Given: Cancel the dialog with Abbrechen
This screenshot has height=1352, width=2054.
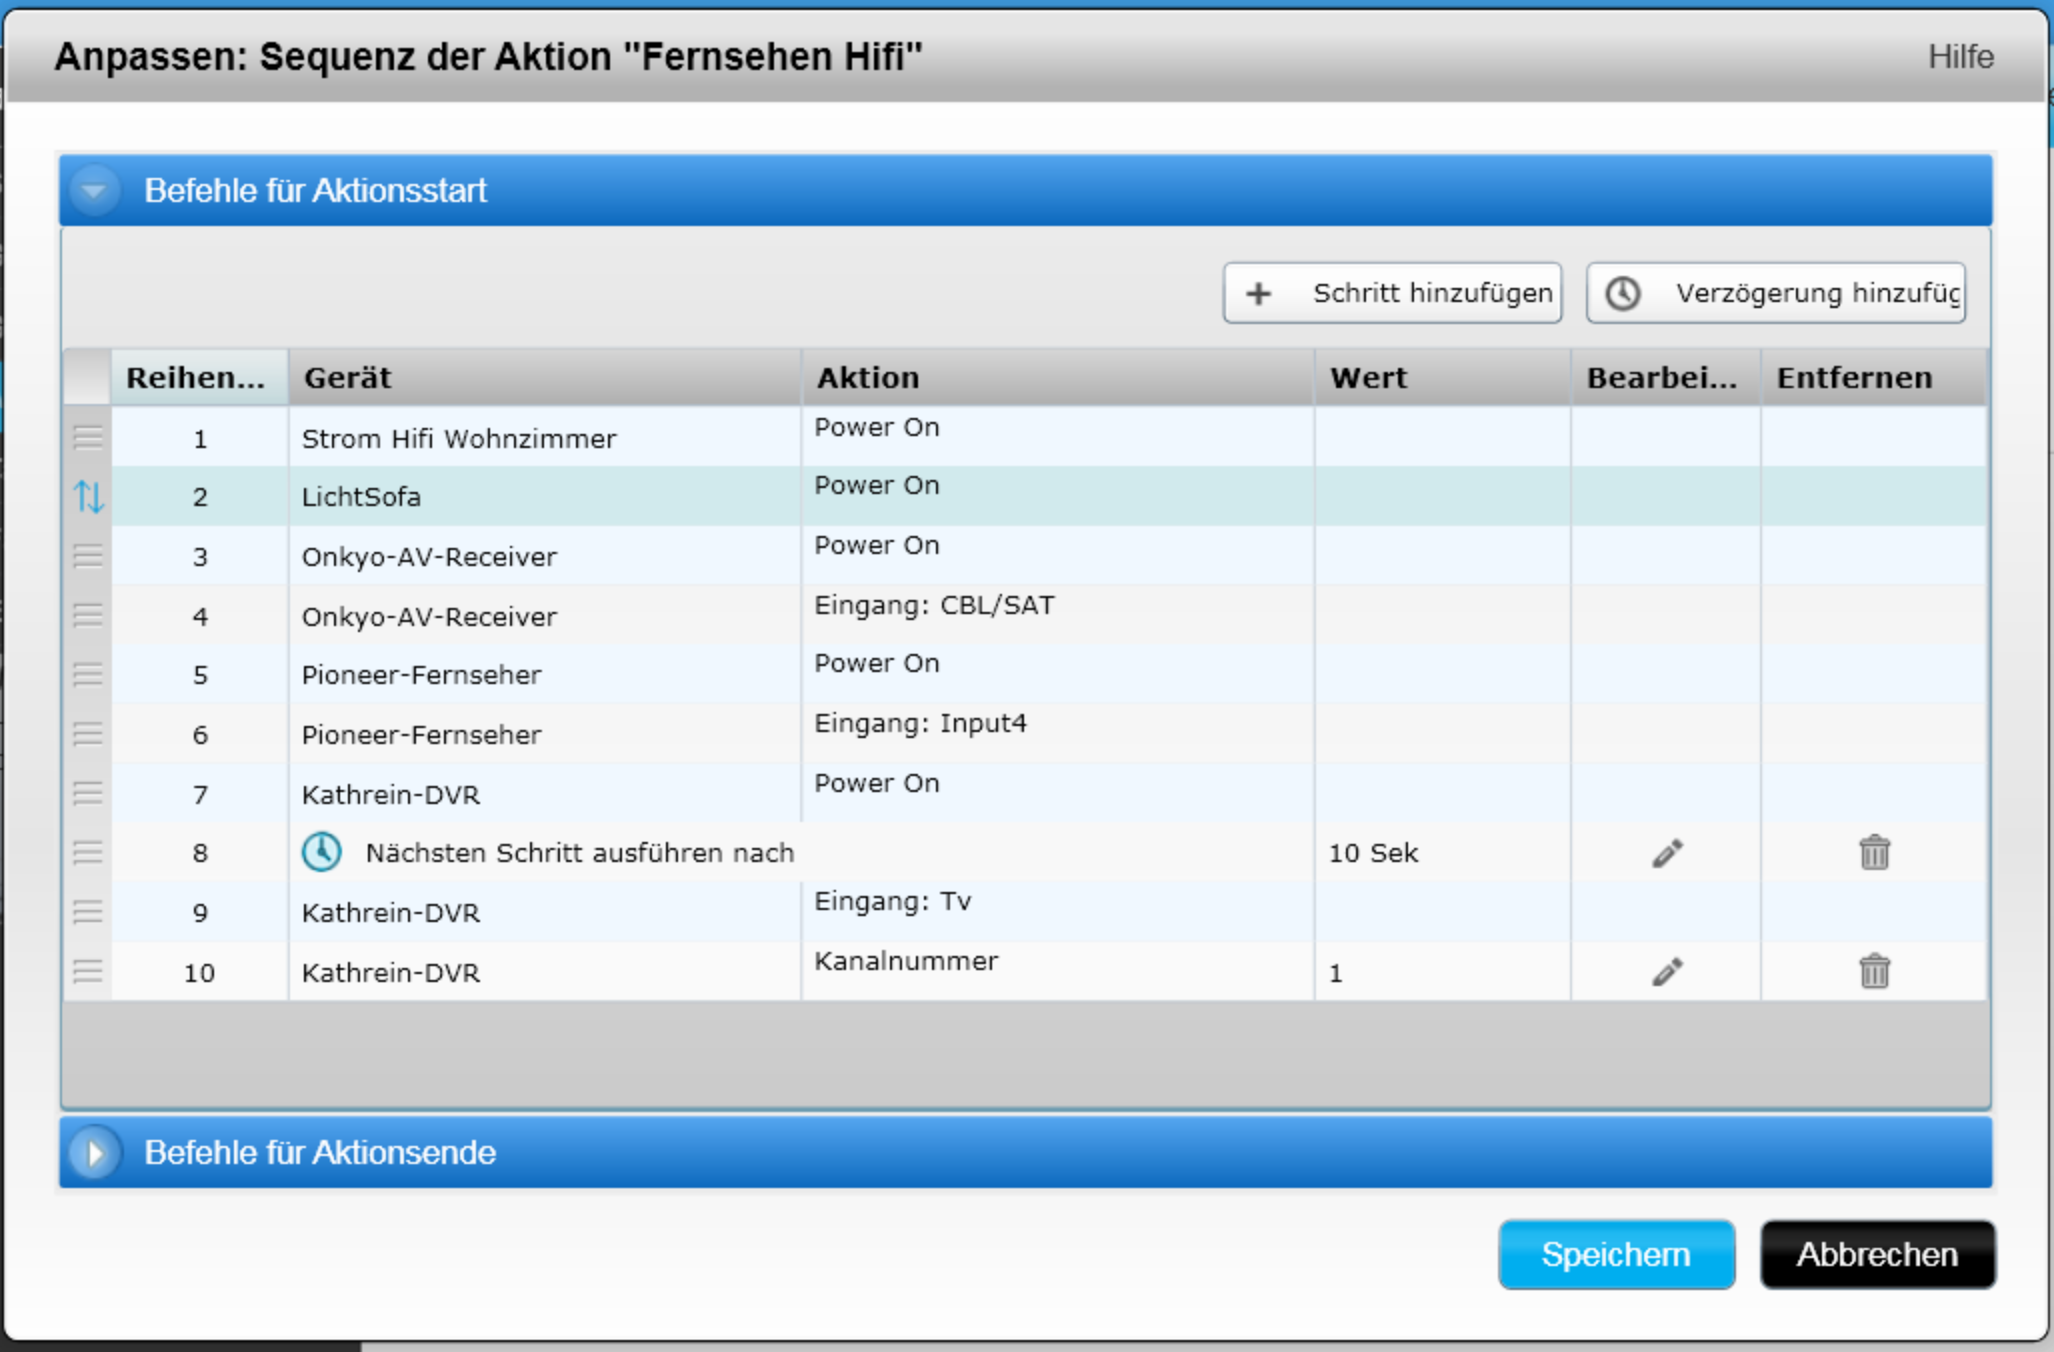Looking at the screenshot, I should click(x=1877, y=1254).
